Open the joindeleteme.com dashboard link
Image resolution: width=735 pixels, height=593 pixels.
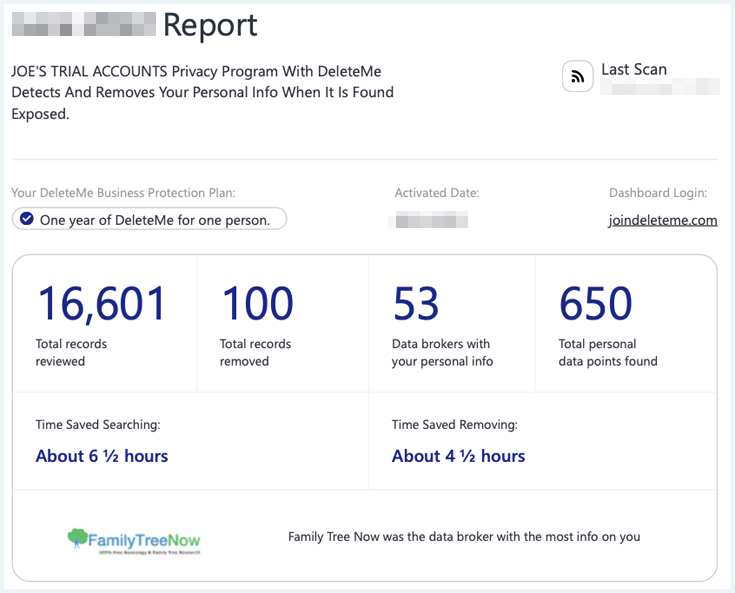tap(663, 220)
